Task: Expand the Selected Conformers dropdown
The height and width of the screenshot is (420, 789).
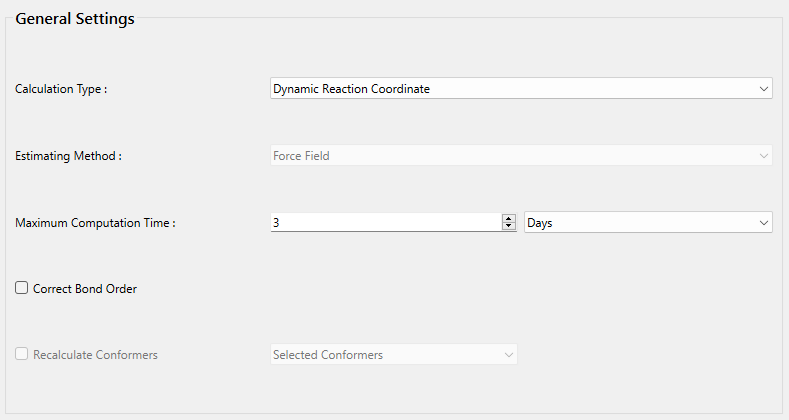Action: click(x=393, y=354)
